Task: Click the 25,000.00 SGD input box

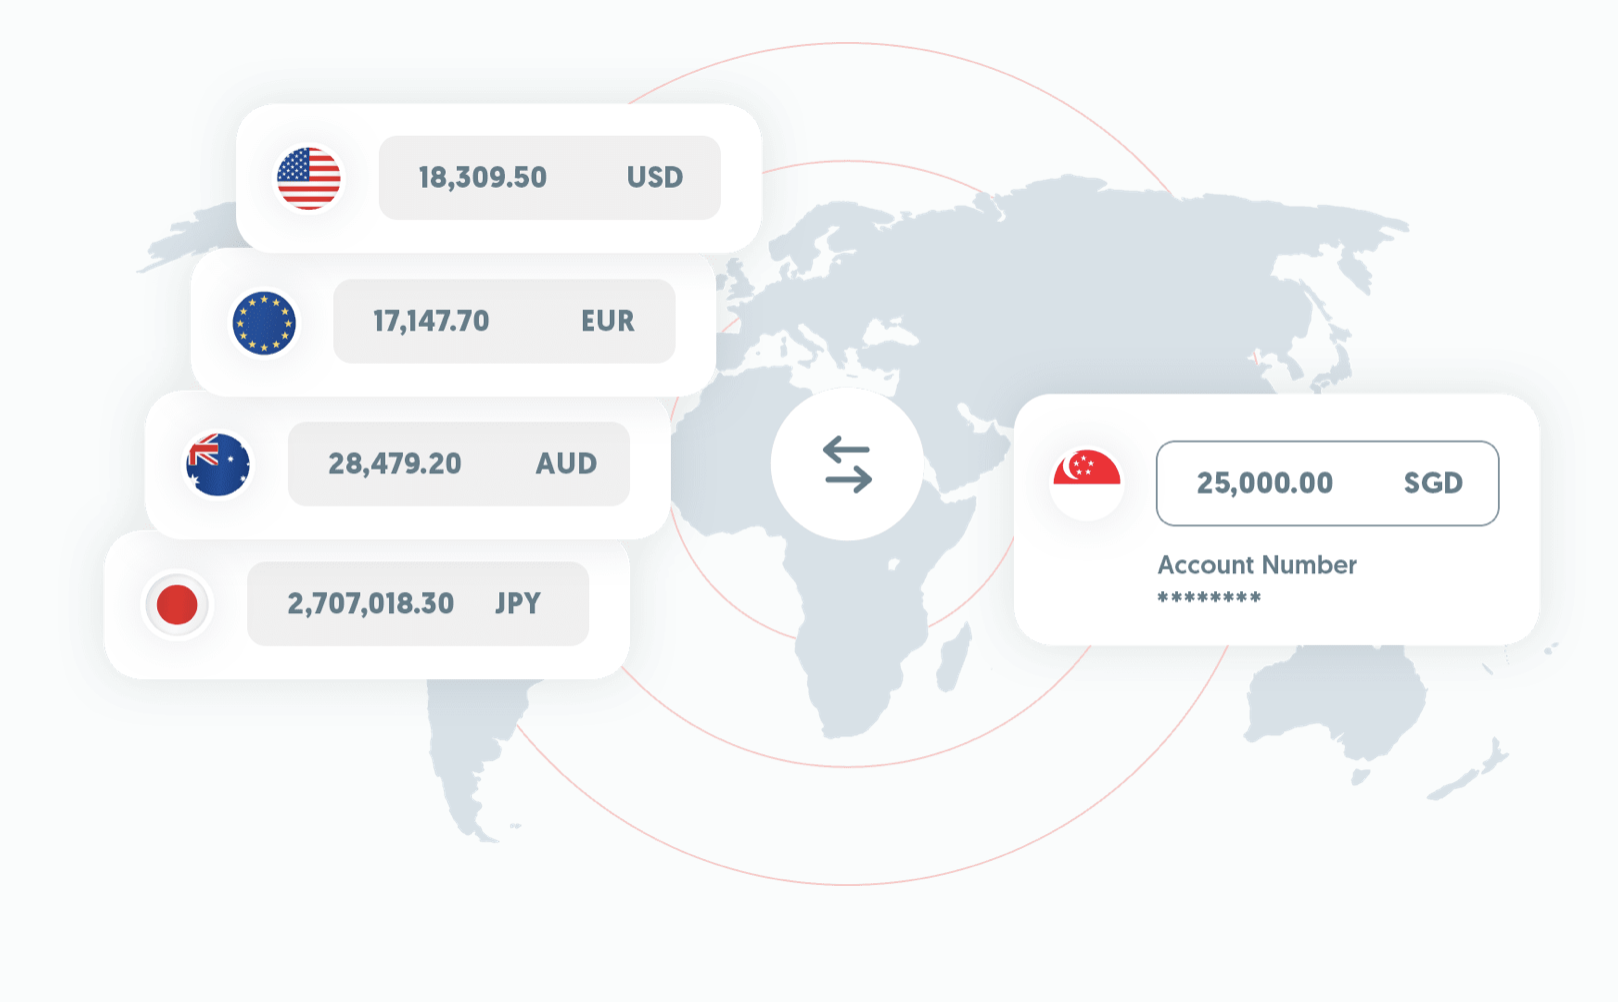Action: (x=1327, y=483)
